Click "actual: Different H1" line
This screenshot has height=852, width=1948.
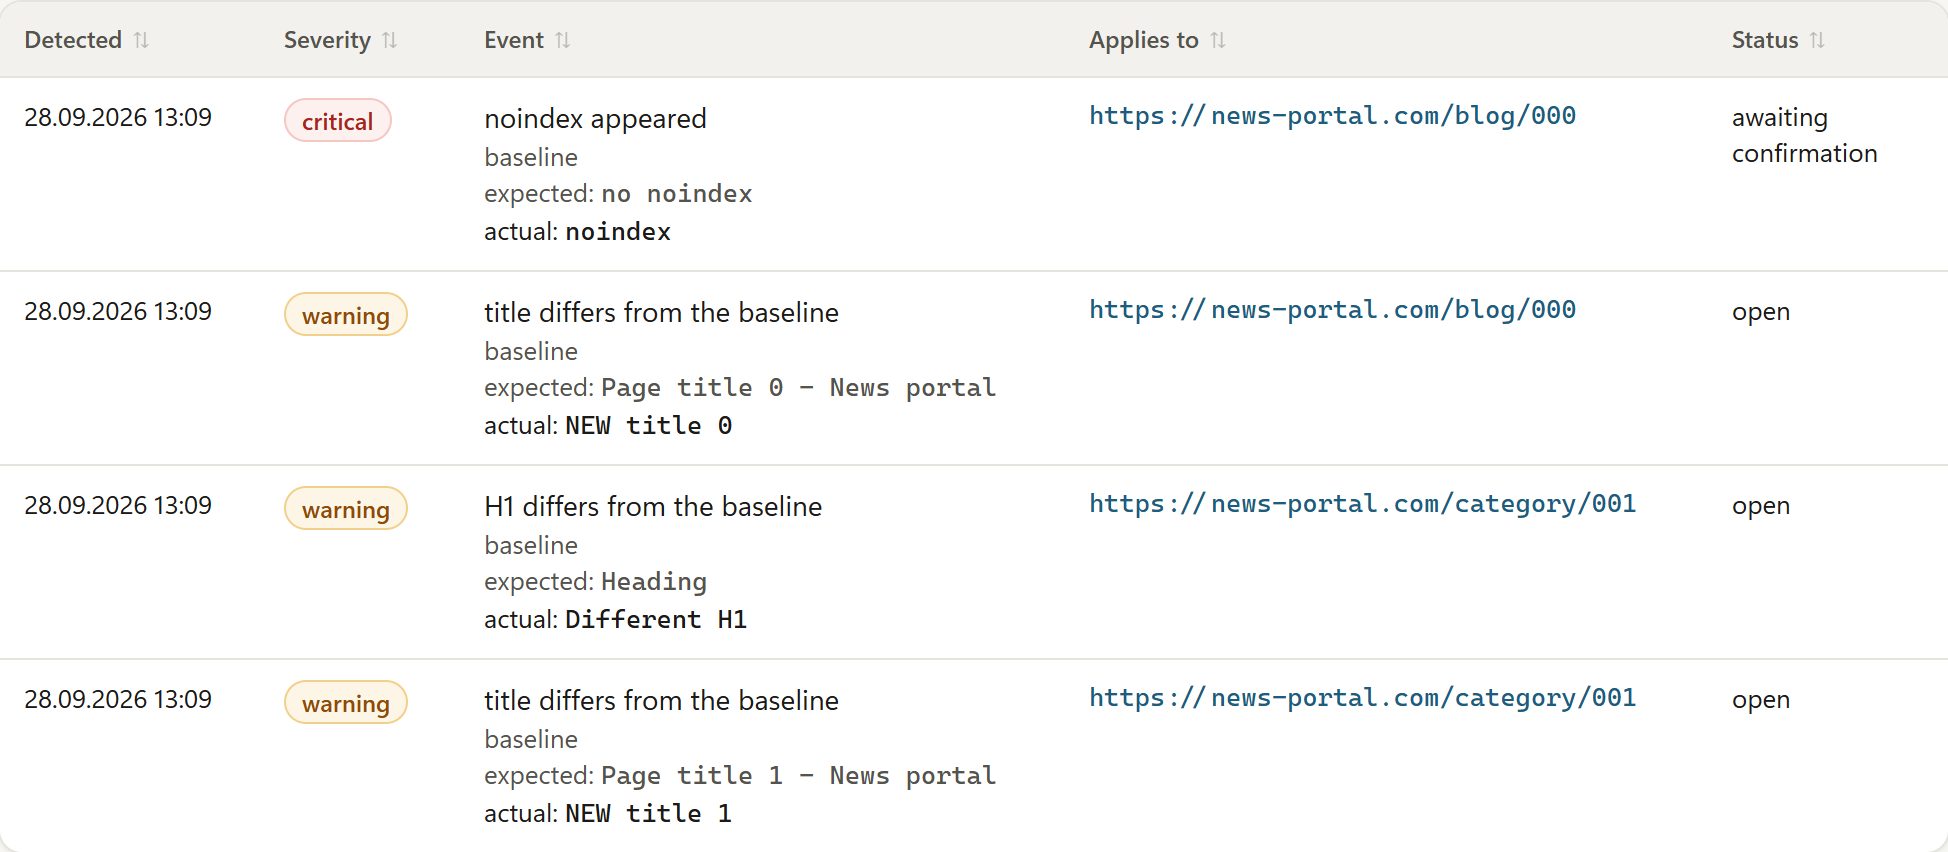[615, 620]
